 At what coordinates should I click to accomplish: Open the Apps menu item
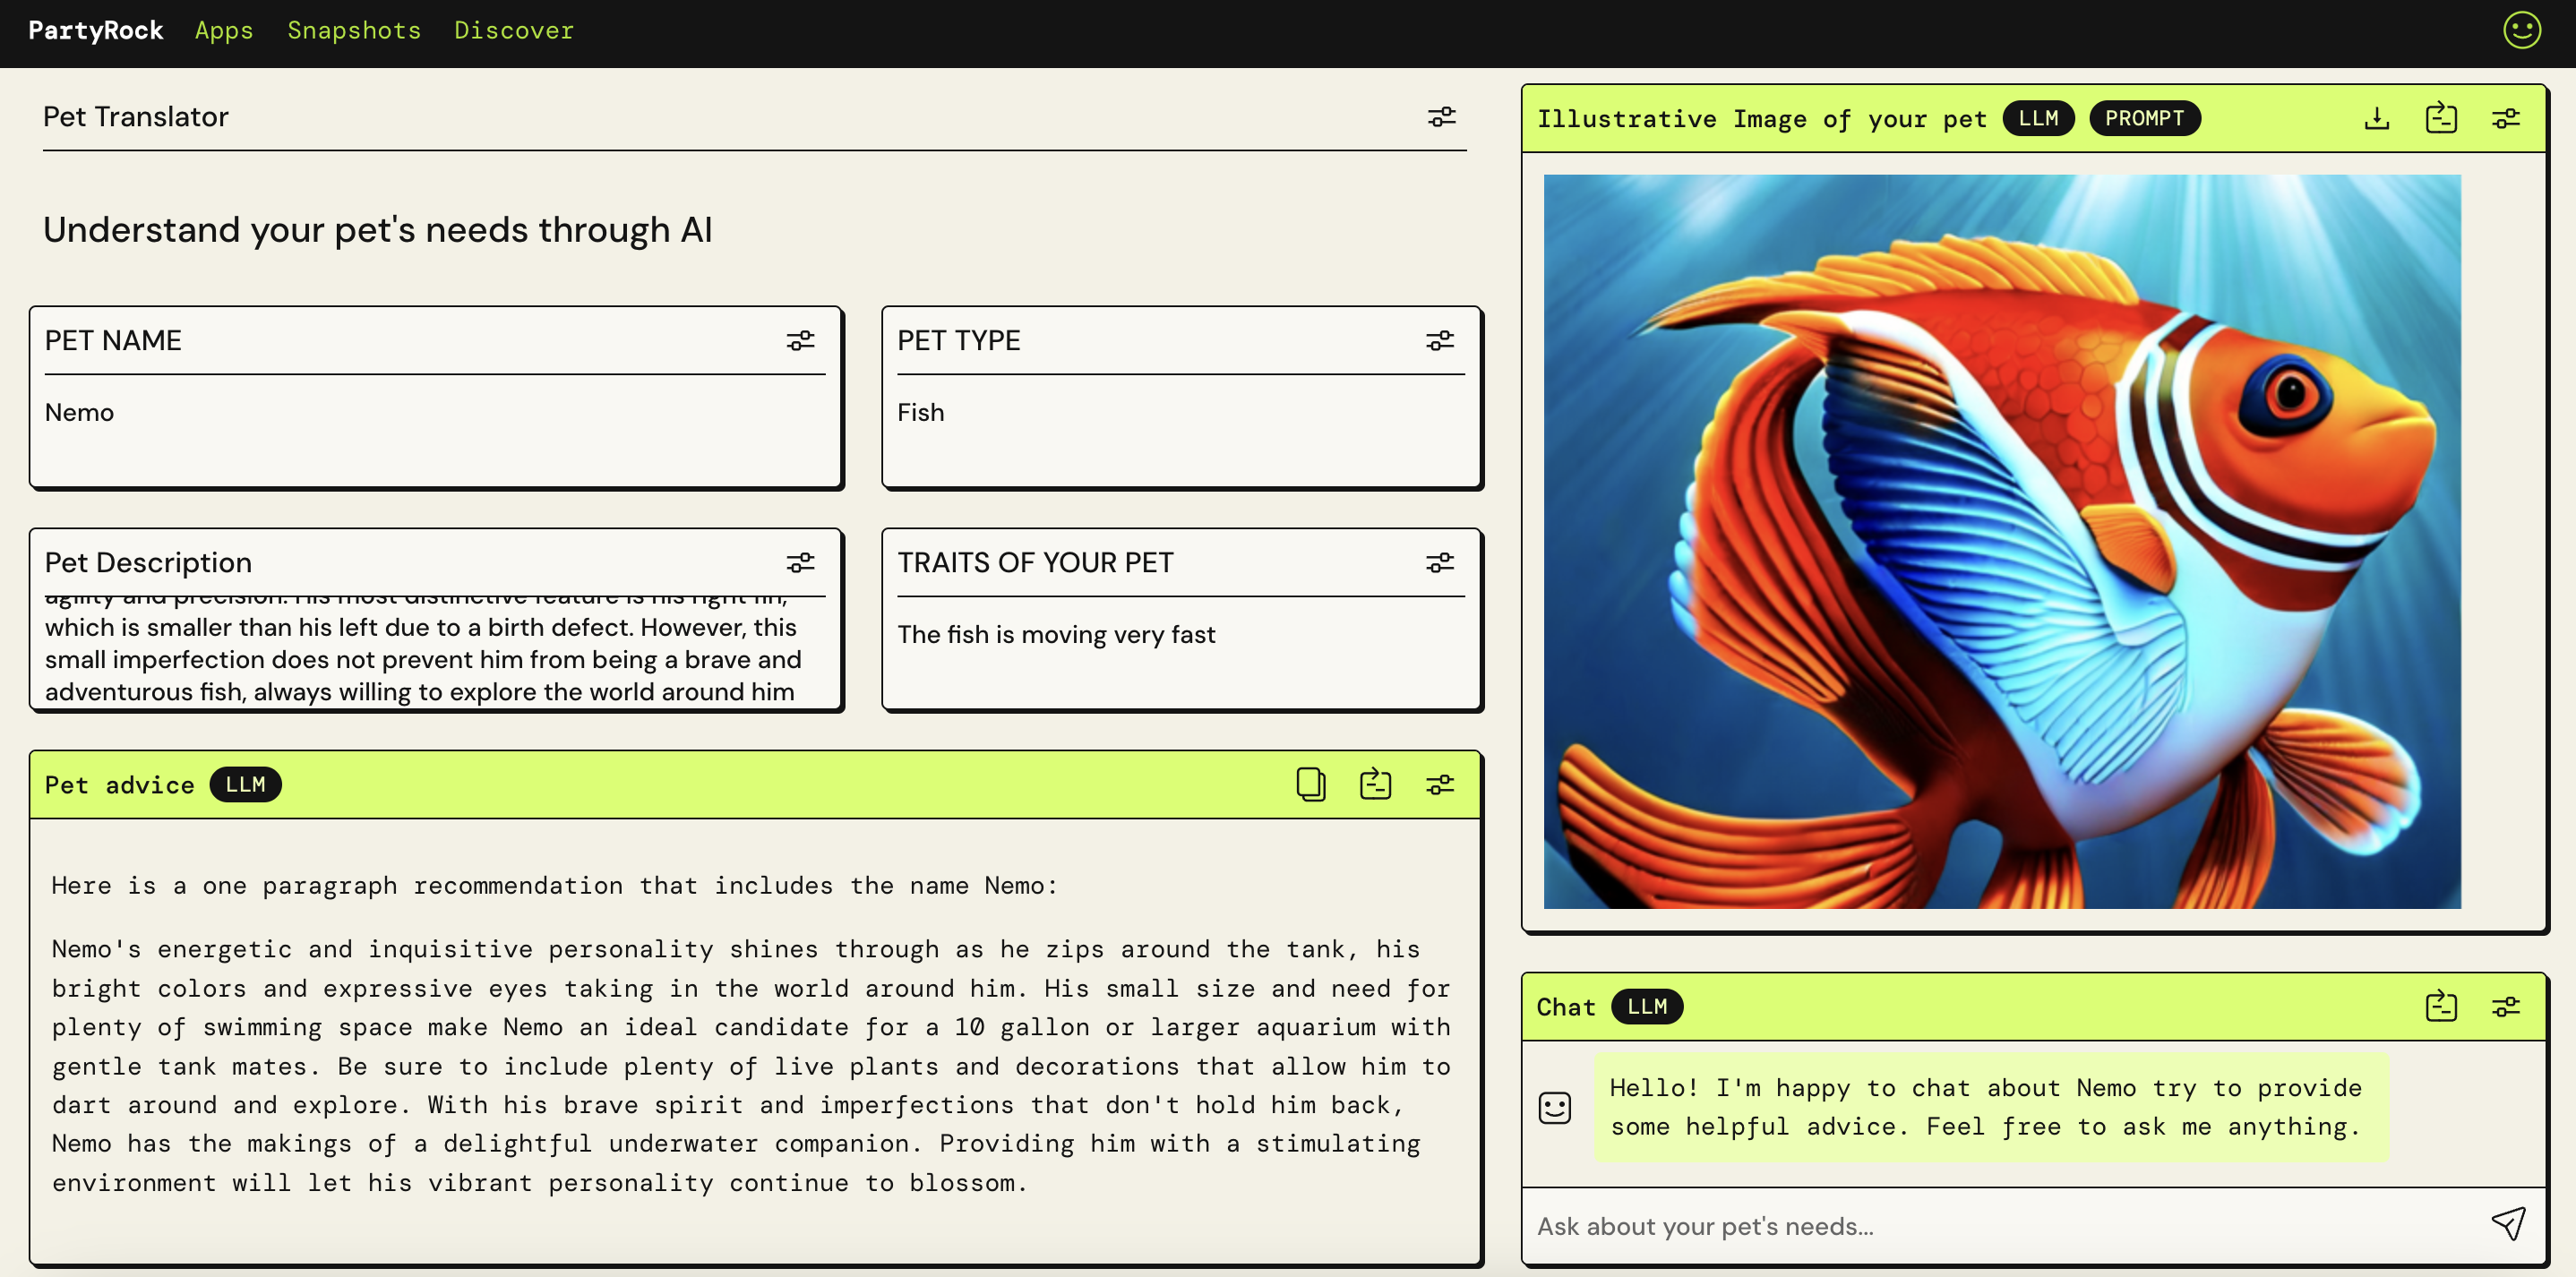224,31
